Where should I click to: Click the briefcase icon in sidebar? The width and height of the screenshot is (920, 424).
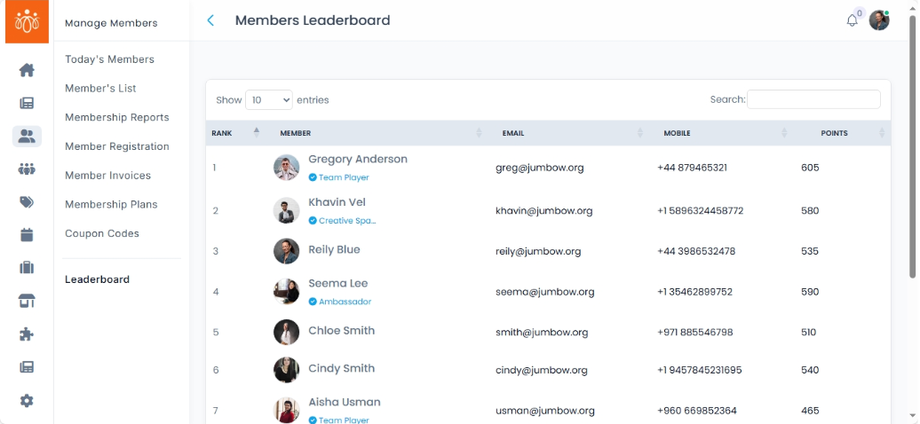pyautogui.click(x=27, y=268)
